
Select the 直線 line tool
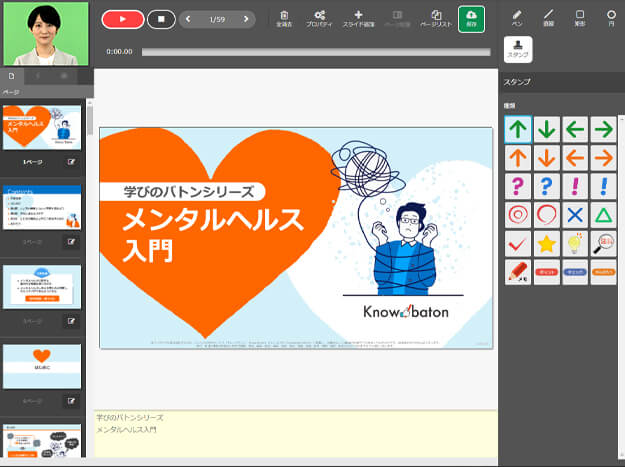click(x=548, y=18)
